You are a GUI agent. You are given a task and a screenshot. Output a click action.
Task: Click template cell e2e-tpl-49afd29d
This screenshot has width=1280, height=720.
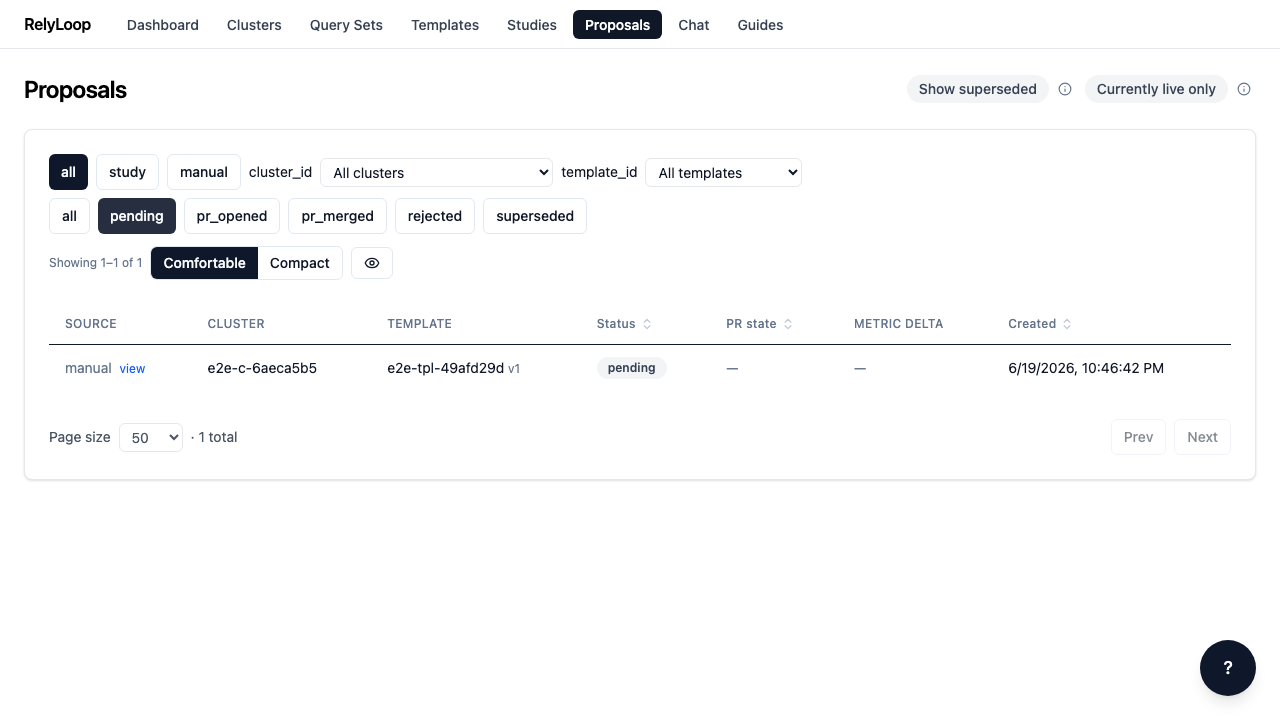(445, 368)
